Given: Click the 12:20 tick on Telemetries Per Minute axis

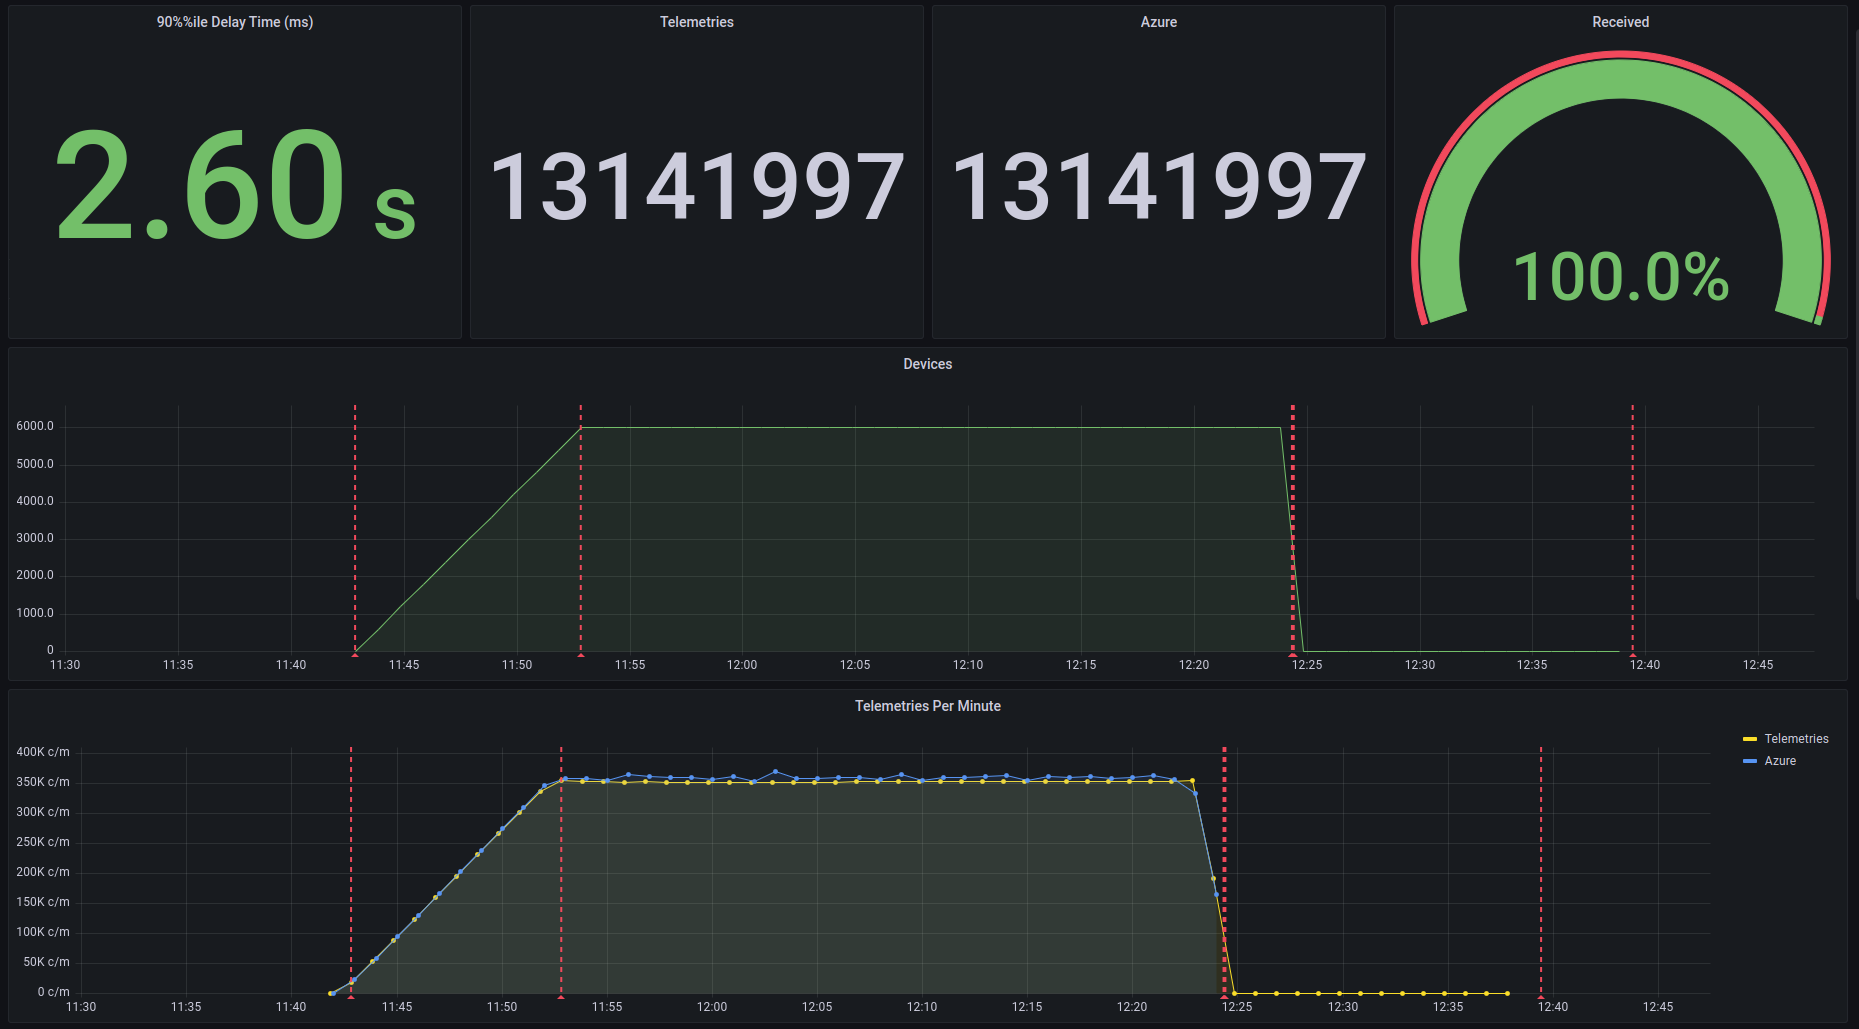Looking at the screenshot, I should click(x=1132, y=1007).
